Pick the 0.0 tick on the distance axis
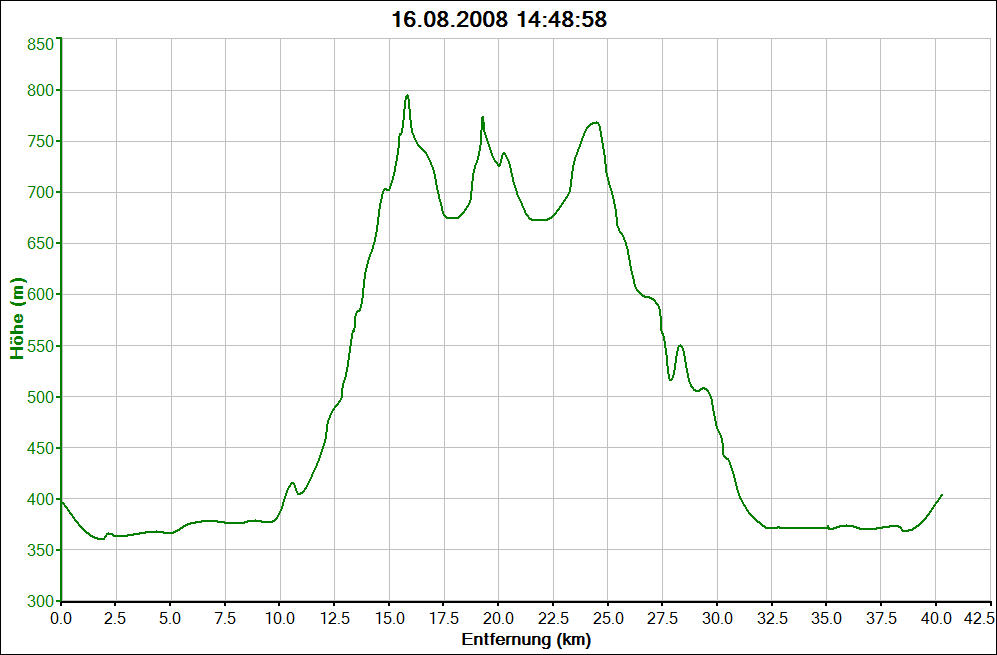Image resolution: width=997 pixels, height=655 pixels. coord(61,618)
